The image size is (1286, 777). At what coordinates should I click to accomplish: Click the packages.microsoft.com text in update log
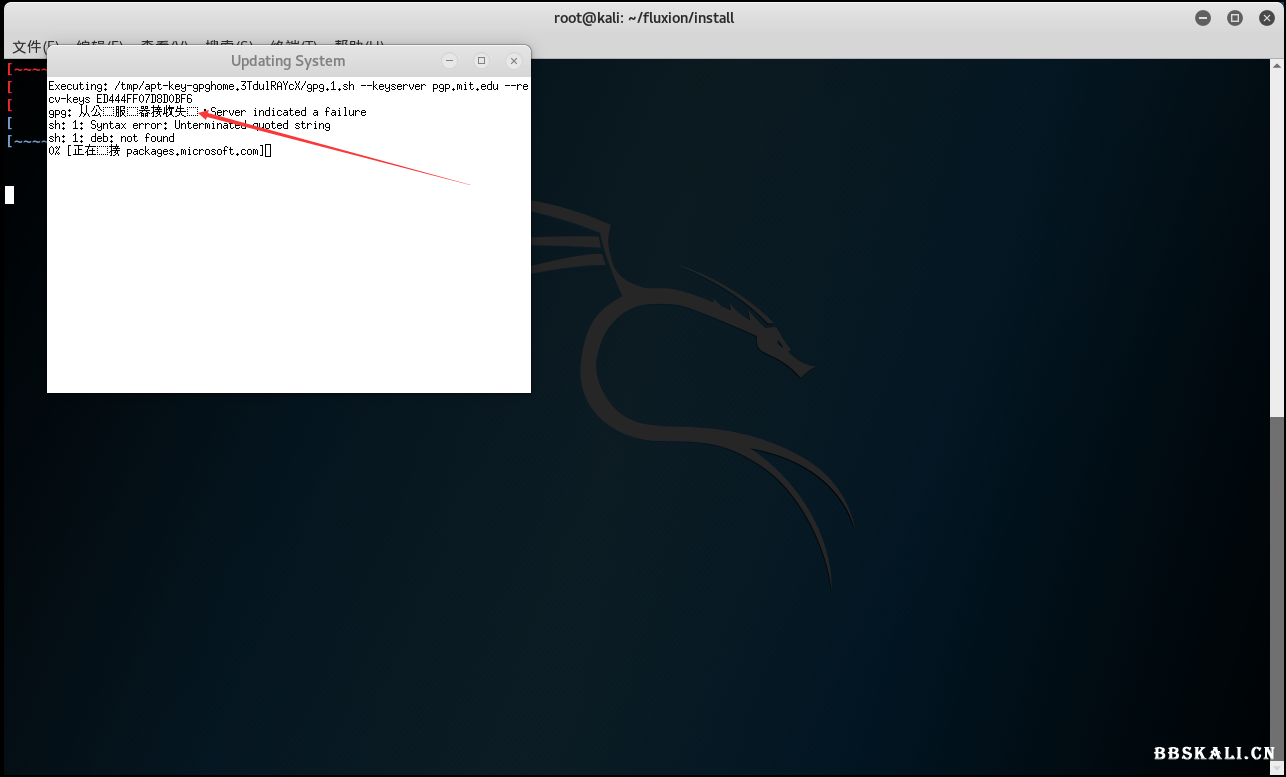pos(192,151)
